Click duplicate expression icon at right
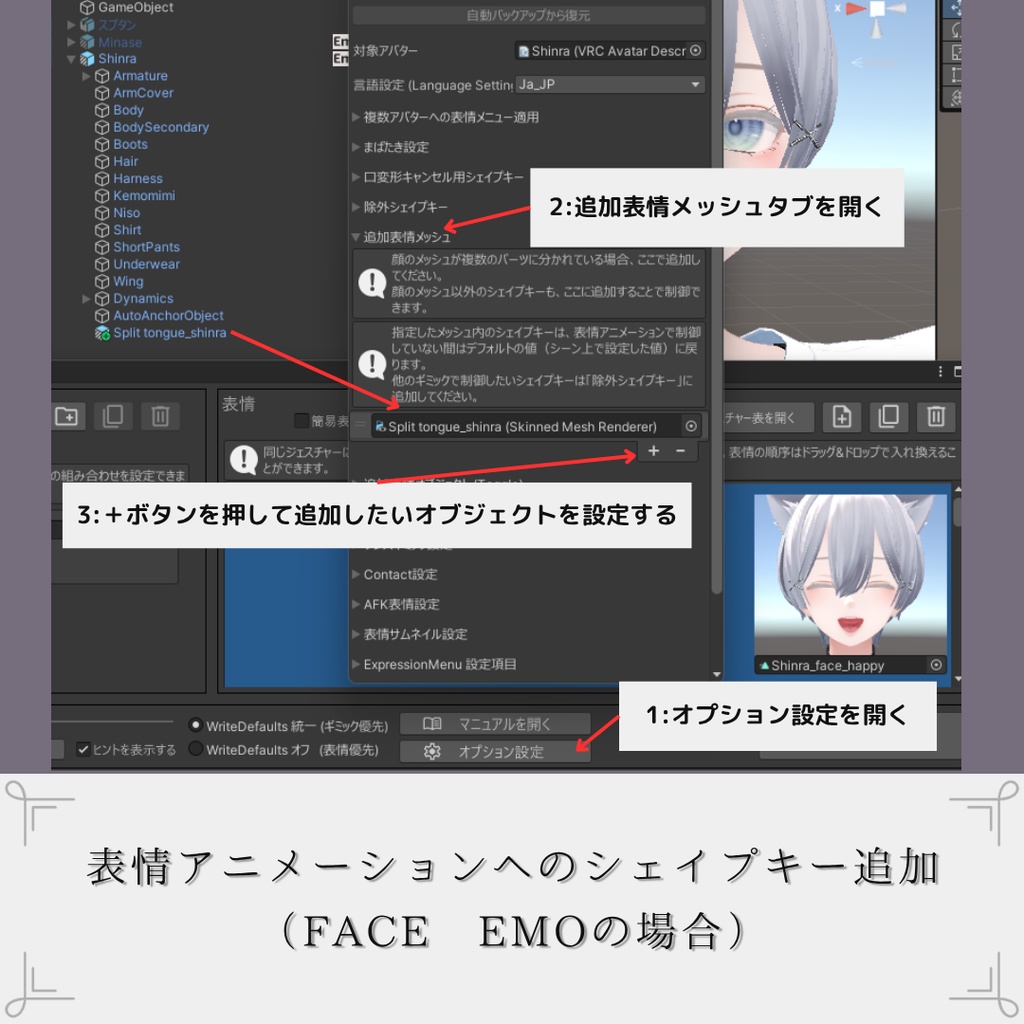The image size is (1024, 1024). (x=889, y=417)
